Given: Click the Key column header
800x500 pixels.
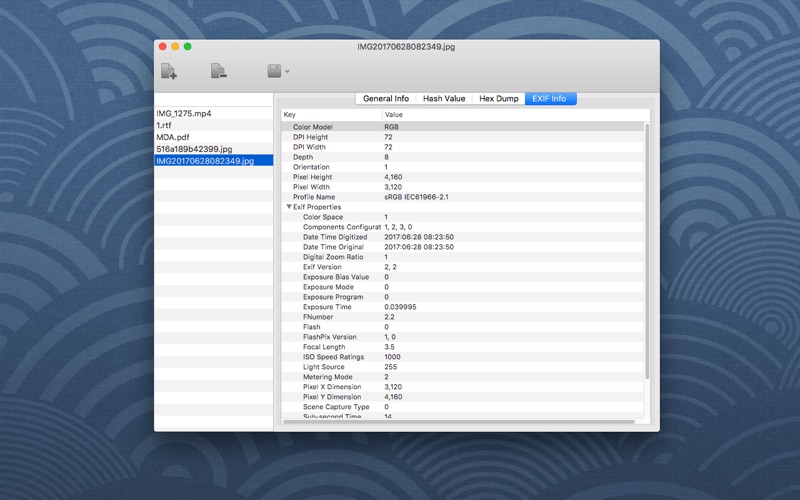Looking at the screenshot, I should [x=332, y=115].
